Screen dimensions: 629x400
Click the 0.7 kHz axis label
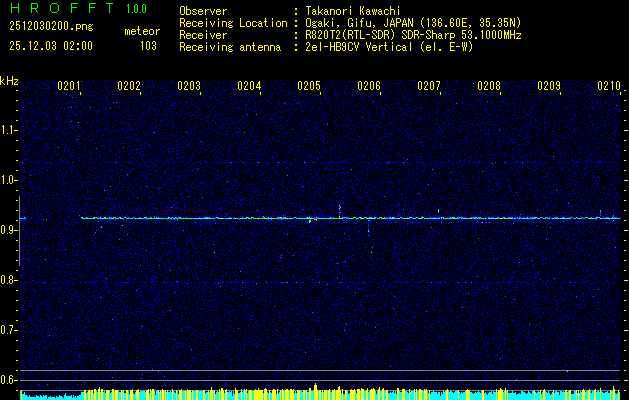pos(9,330)
